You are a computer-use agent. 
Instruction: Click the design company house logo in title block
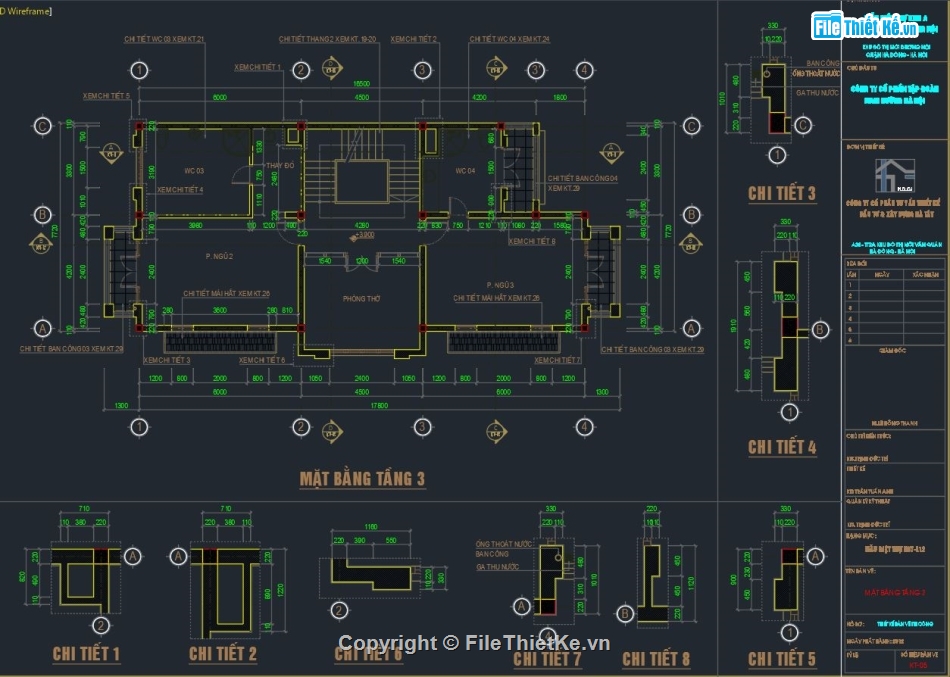[894, 176]
